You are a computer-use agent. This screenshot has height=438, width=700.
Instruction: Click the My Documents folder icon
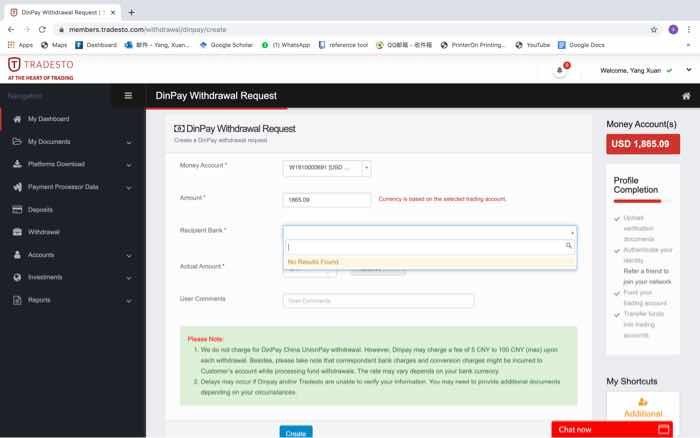17,142
